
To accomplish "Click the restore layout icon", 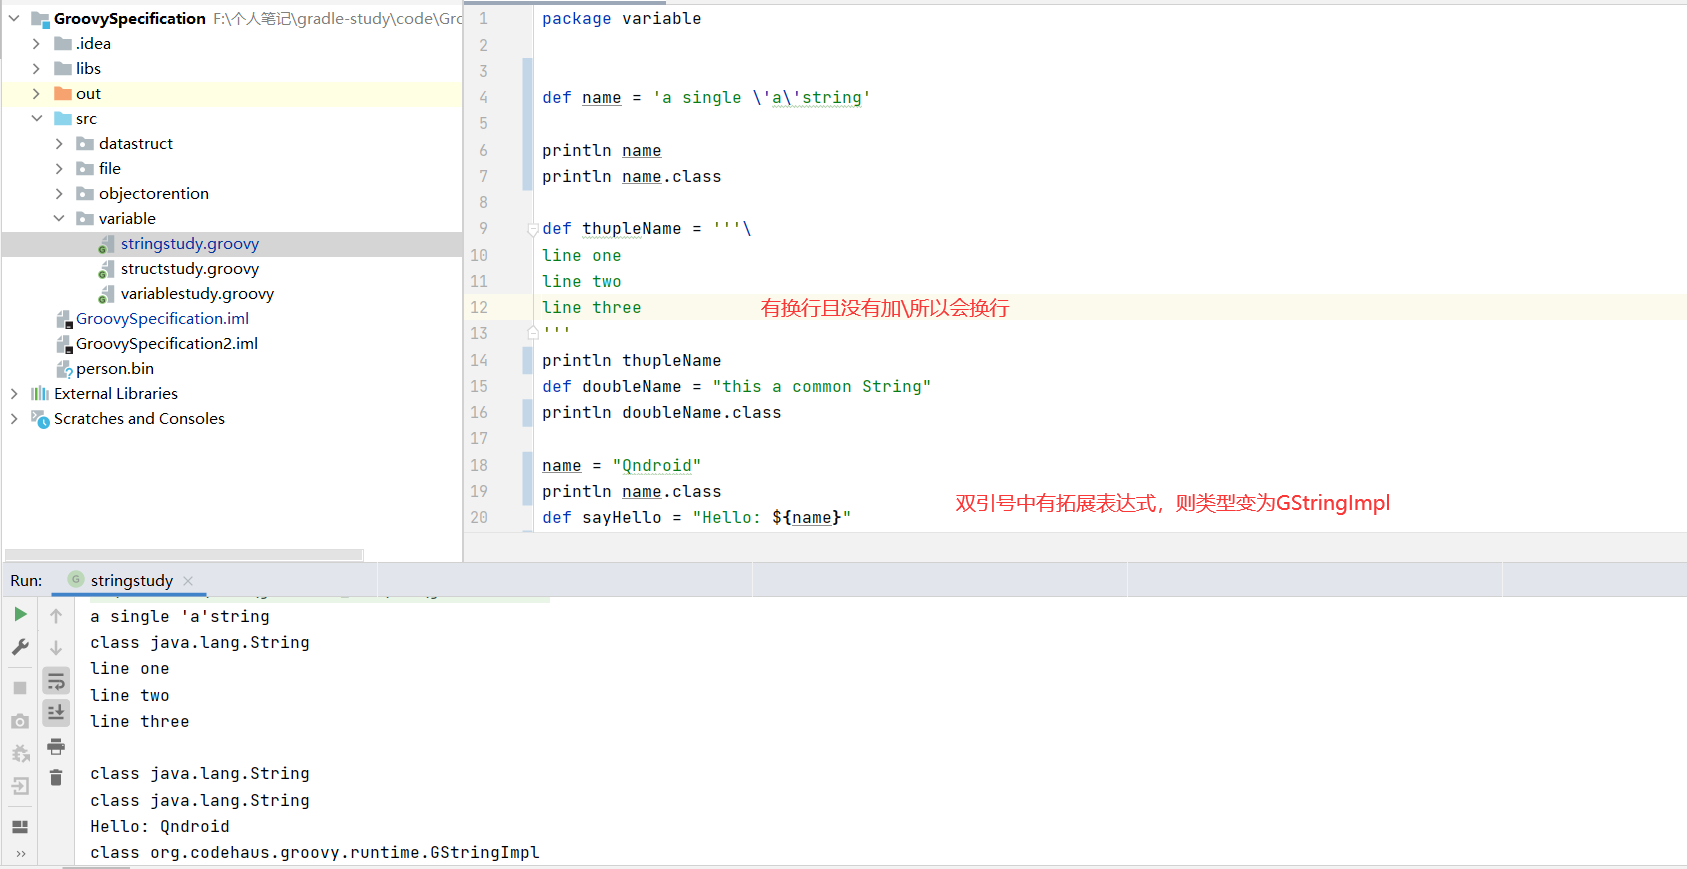I will coord(20,826).
